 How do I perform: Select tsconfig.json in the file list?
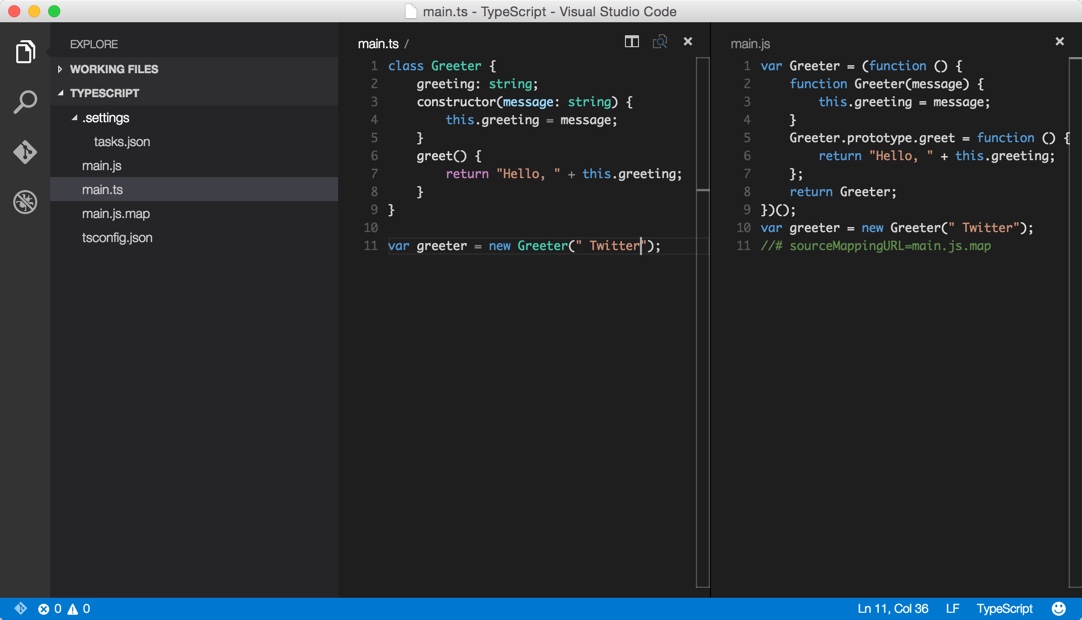point(117,238)
